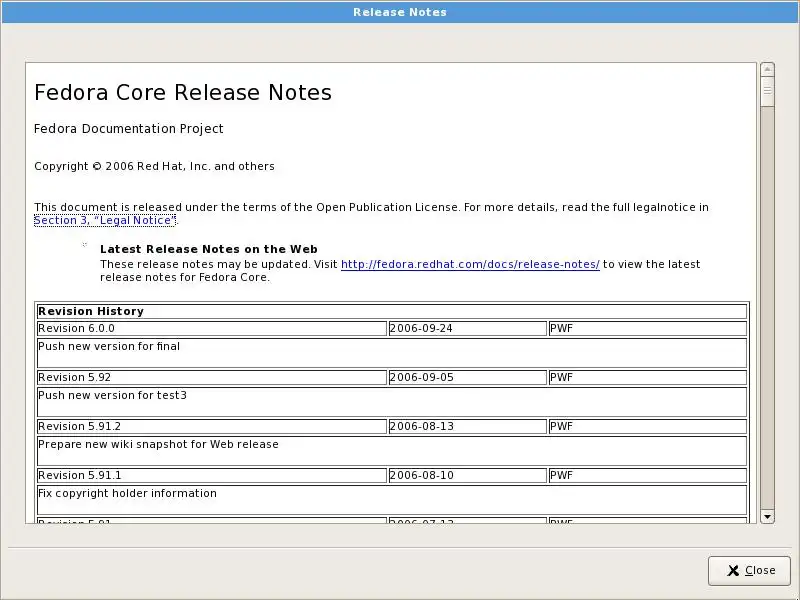This screenshot has width=800, height=600.
Task: Click the vertical scrollbar thumb
Action: coord(767,92)
